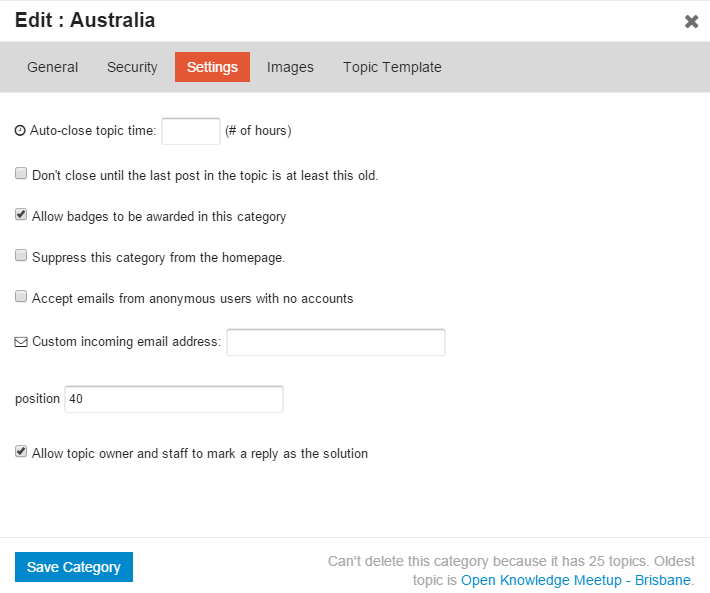Click the 'position' field label text
Image resolution: width=710 pixels, height=593 pixels.
coord(37,399)
